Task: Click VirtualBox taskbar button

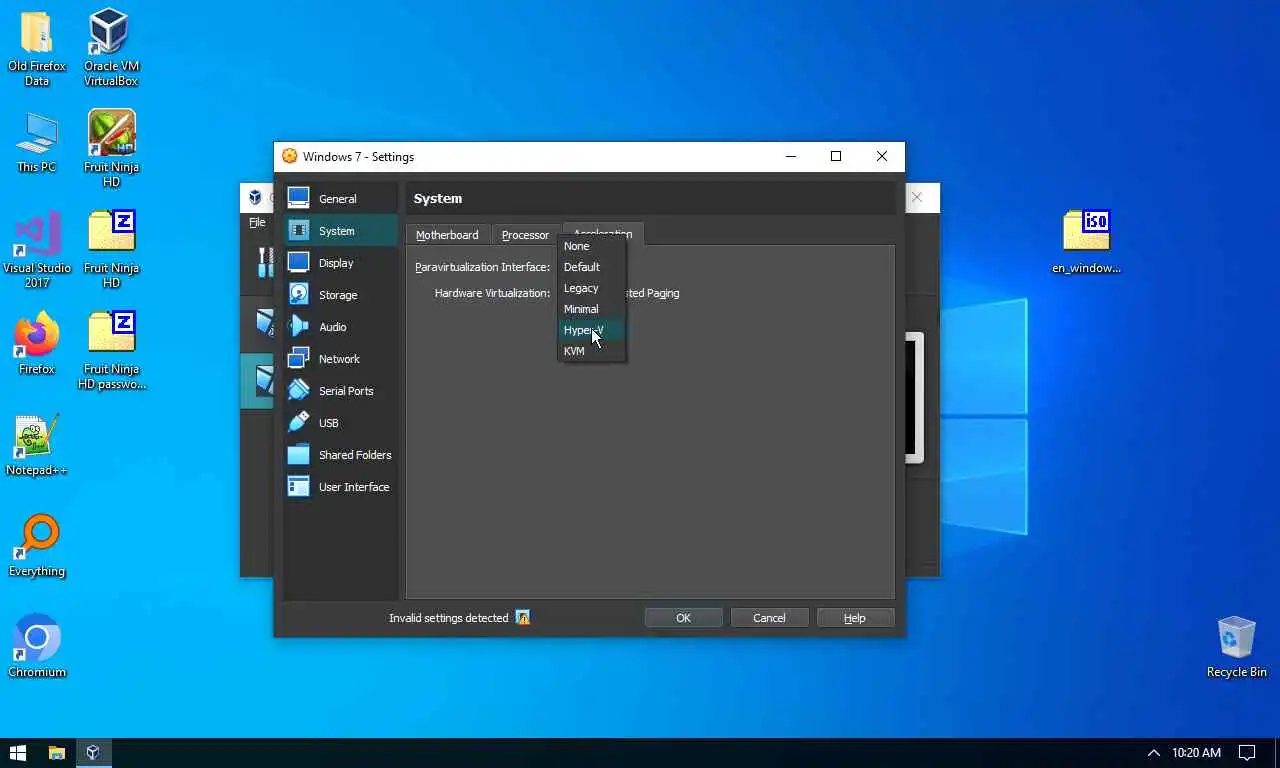Action: click(x=93, y=752)
